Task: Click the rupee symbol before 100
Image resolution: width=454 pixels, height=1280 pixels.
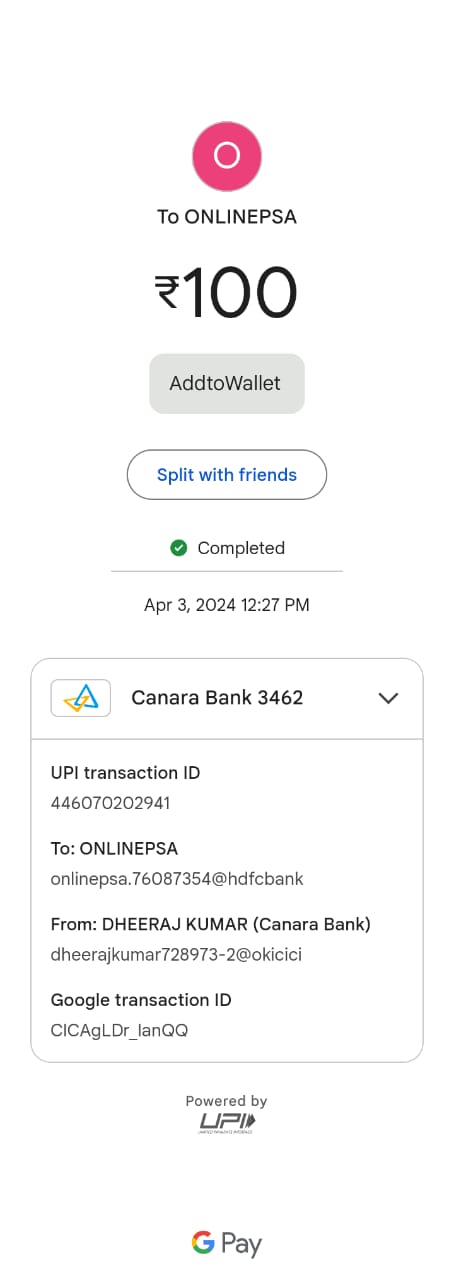Action: tap(167, 292)
